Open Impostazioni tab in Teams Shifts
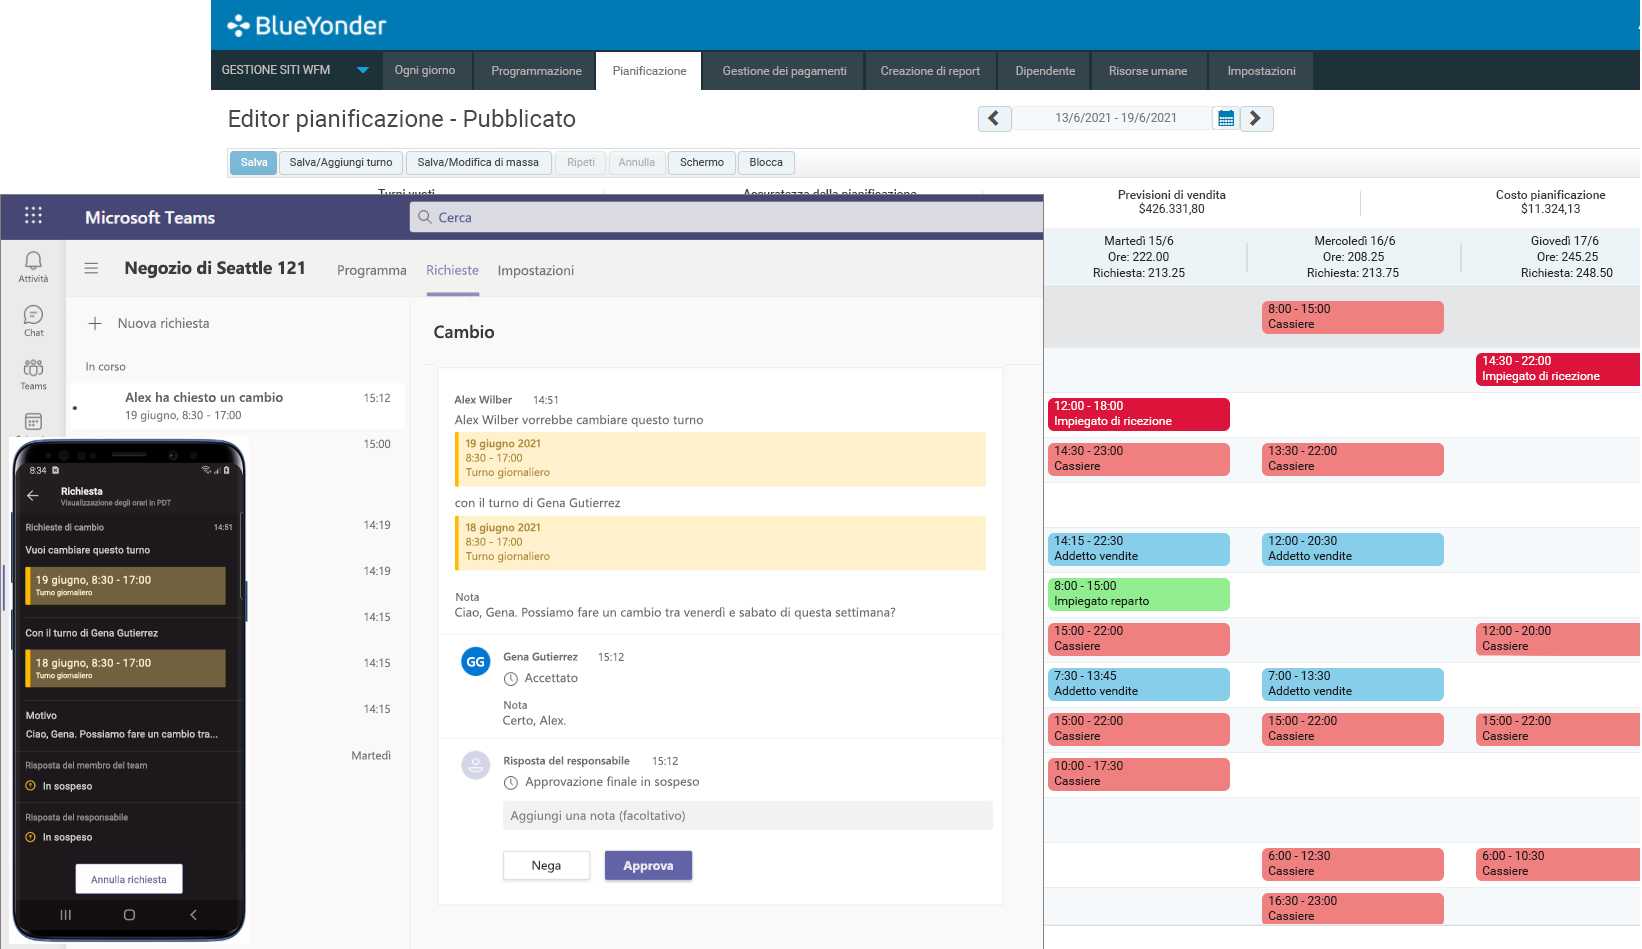The width and height of the screenshot is (1642, 949). (536, 271)
